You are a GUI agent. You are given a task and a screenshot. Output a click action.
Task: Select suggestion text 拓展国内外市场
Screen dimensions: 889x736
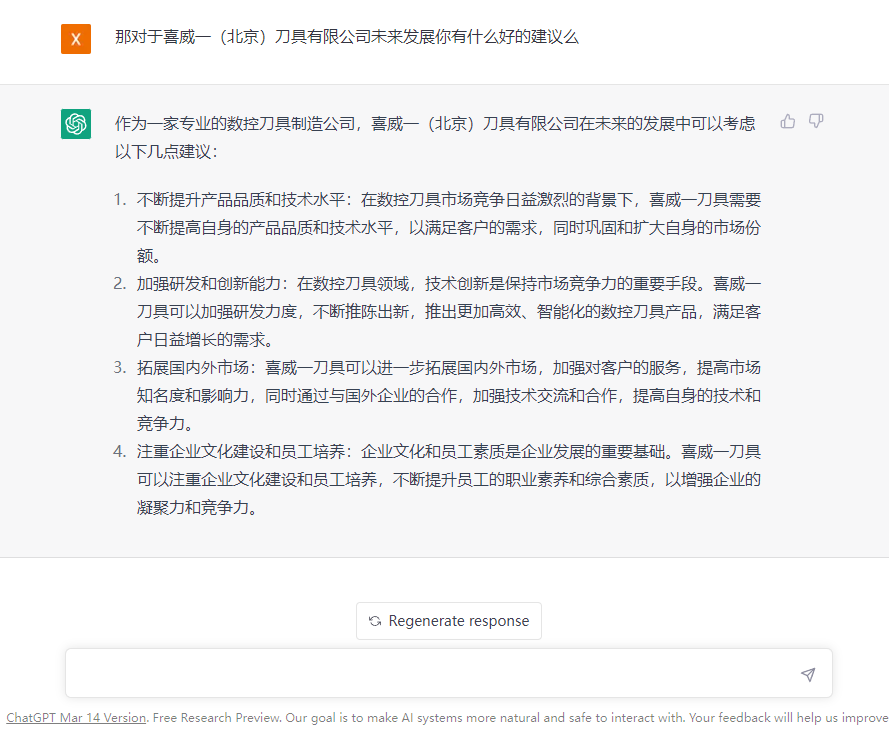192,367
